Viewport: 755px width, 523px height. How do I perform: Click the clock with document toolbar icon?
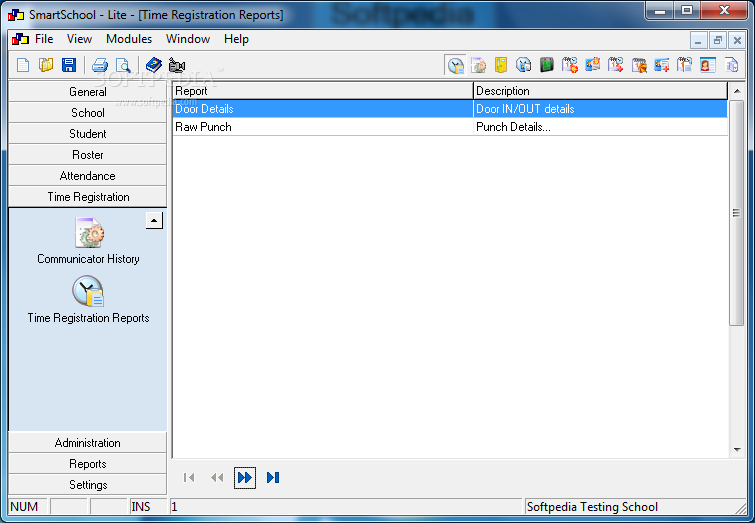coord(455,65)
